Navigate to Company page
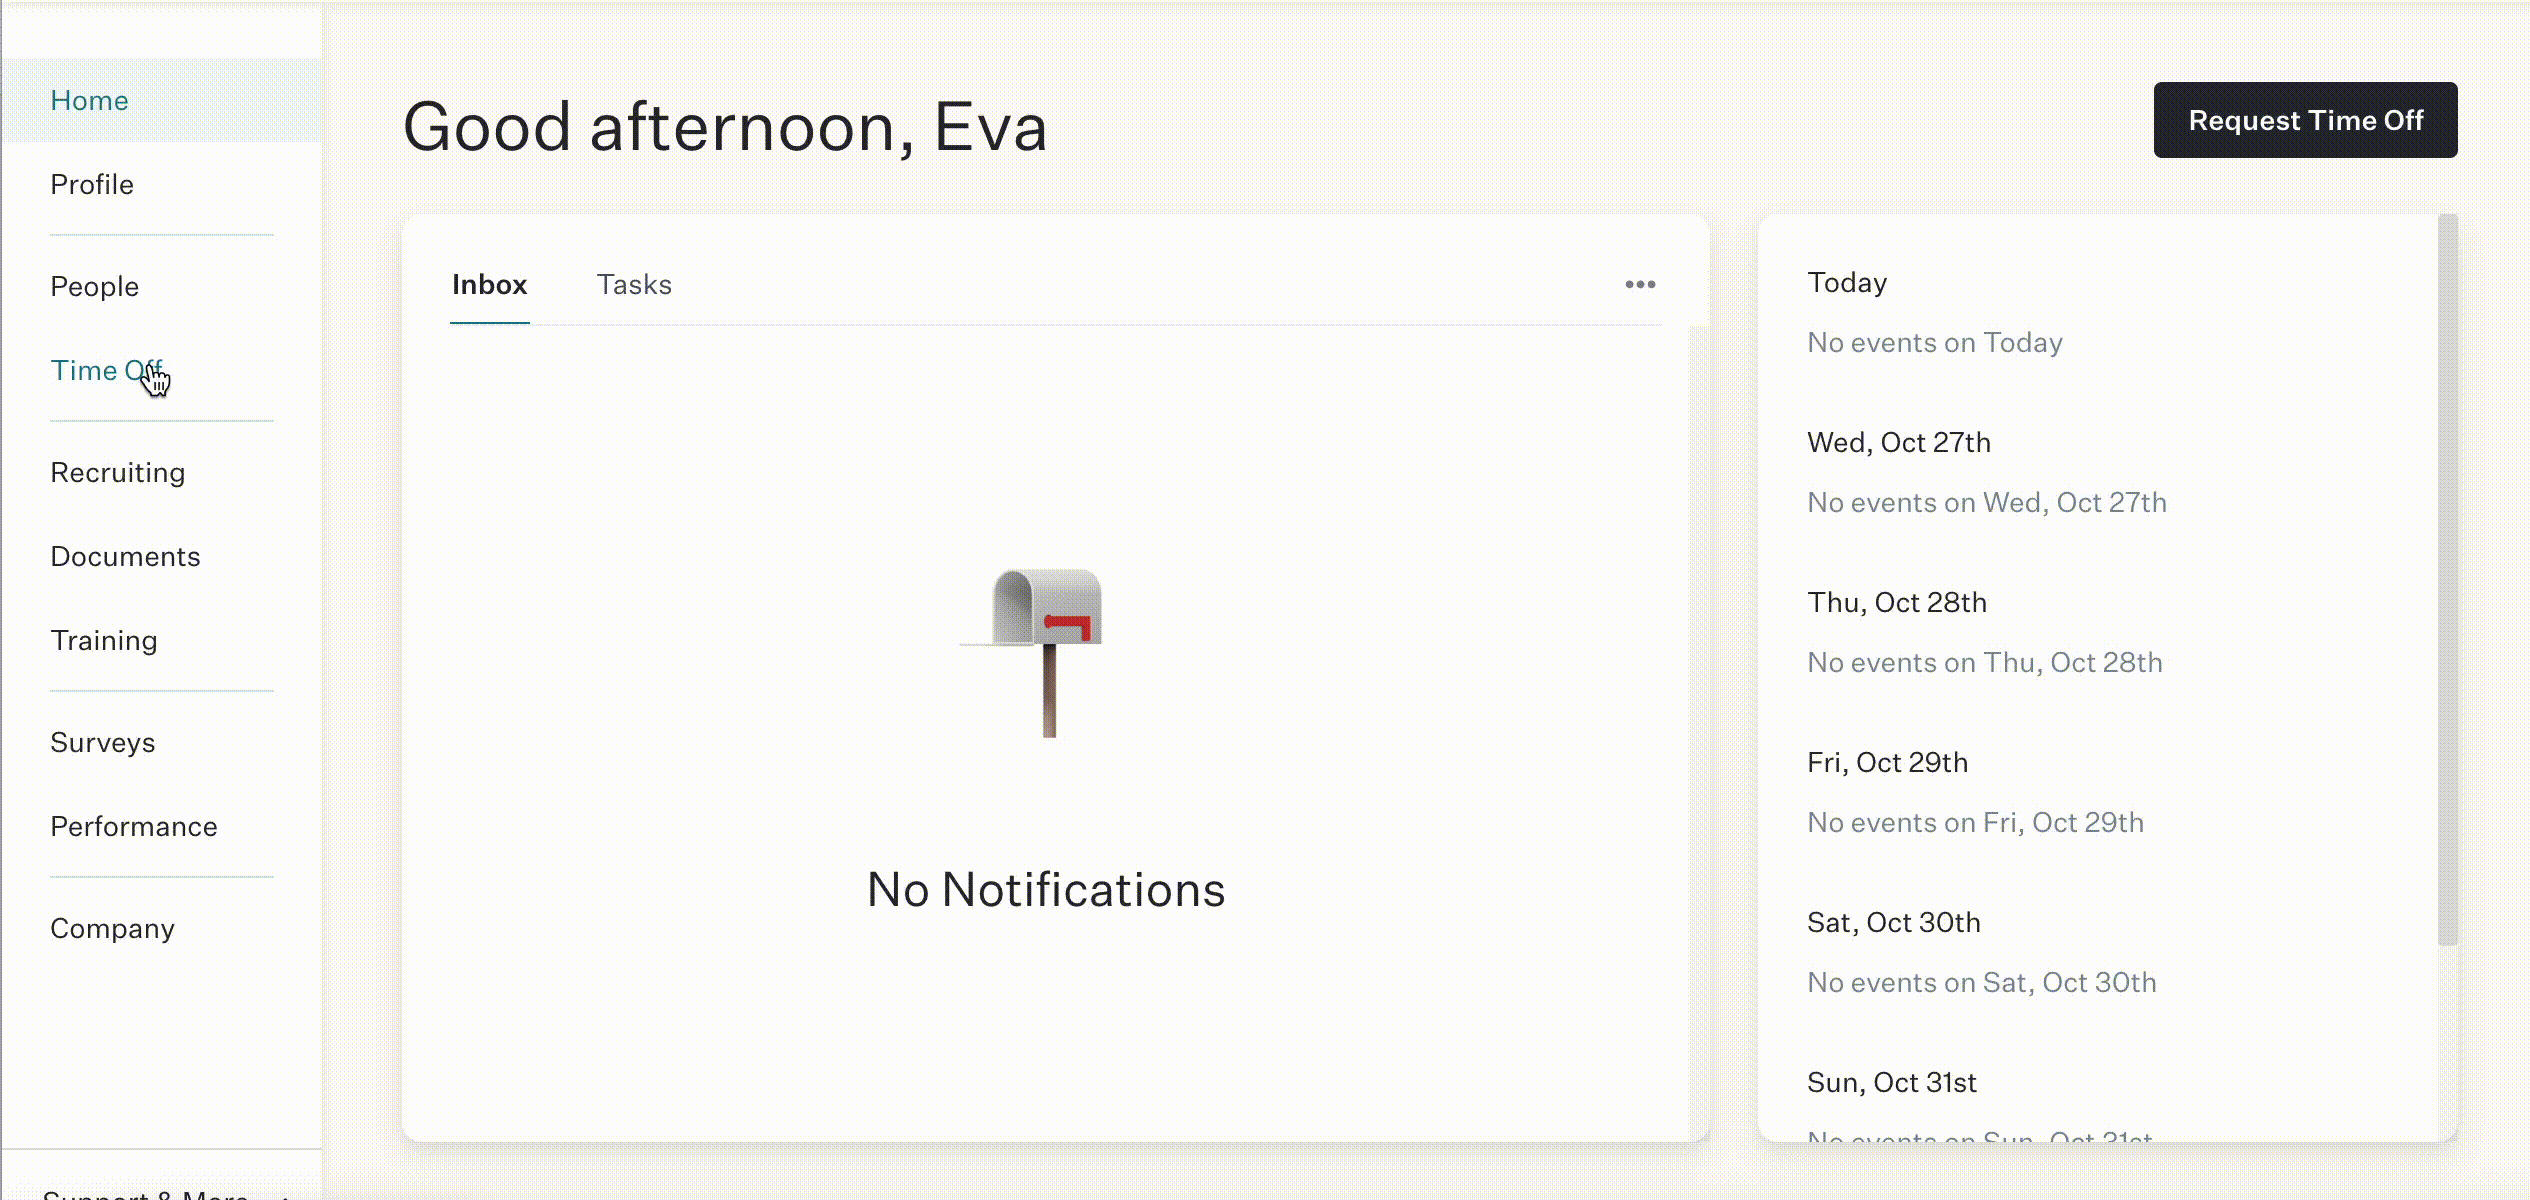Image resolution: width=2530 pixels, height=1200 pixels. [x=113, y=929]
